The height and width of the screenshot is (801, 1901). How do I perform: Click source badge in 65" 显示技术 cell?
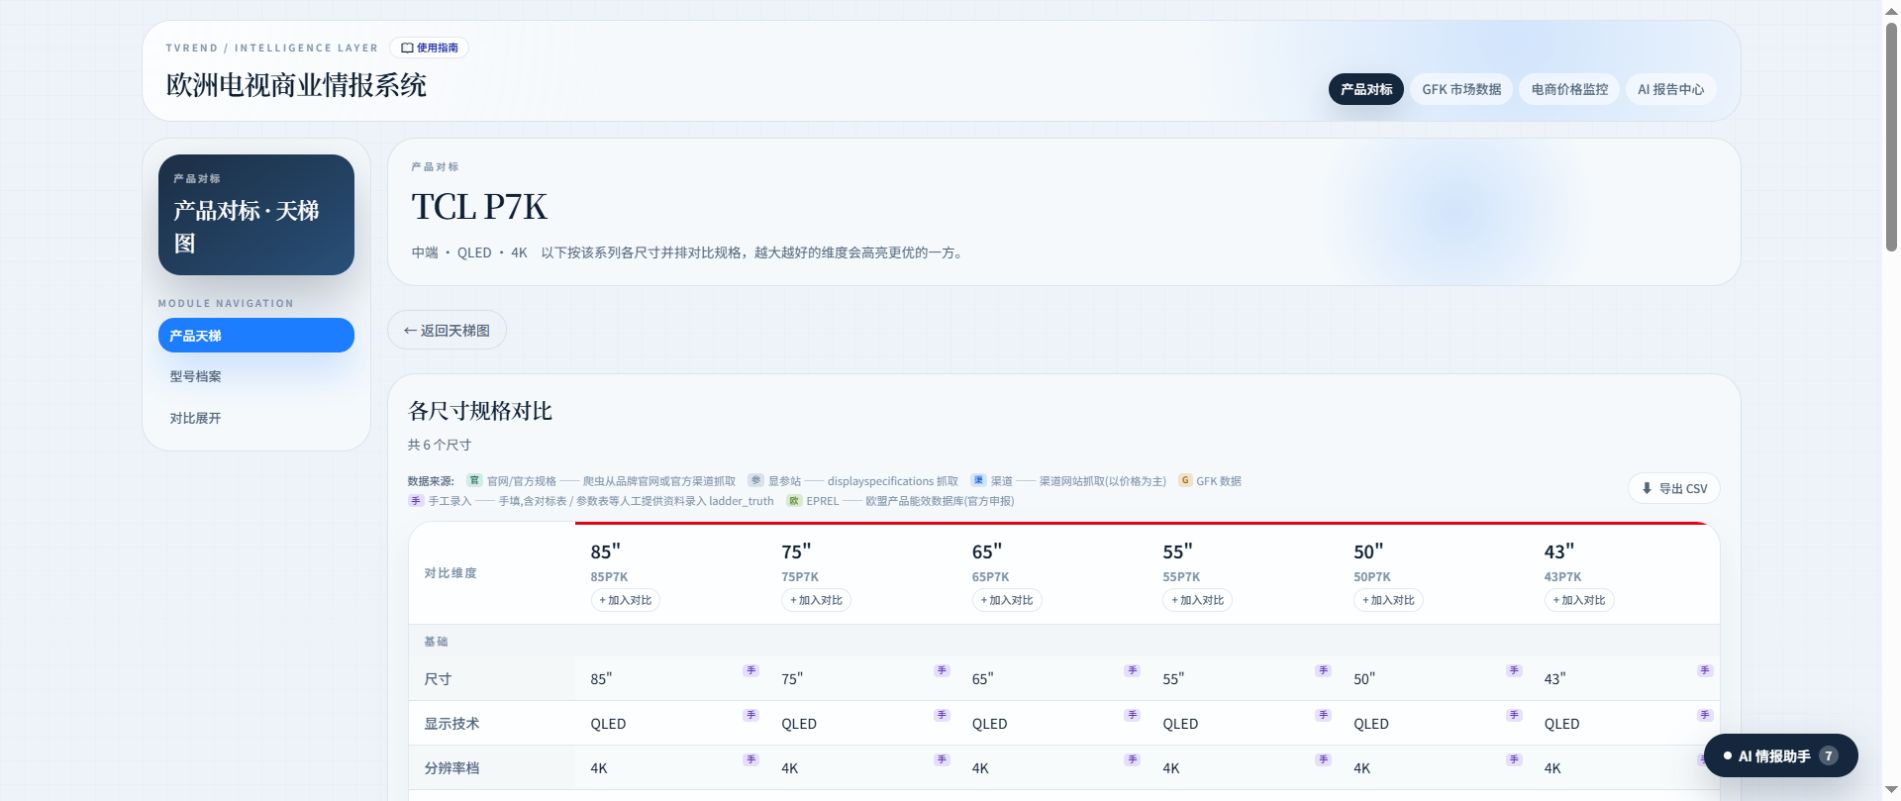1132,715
